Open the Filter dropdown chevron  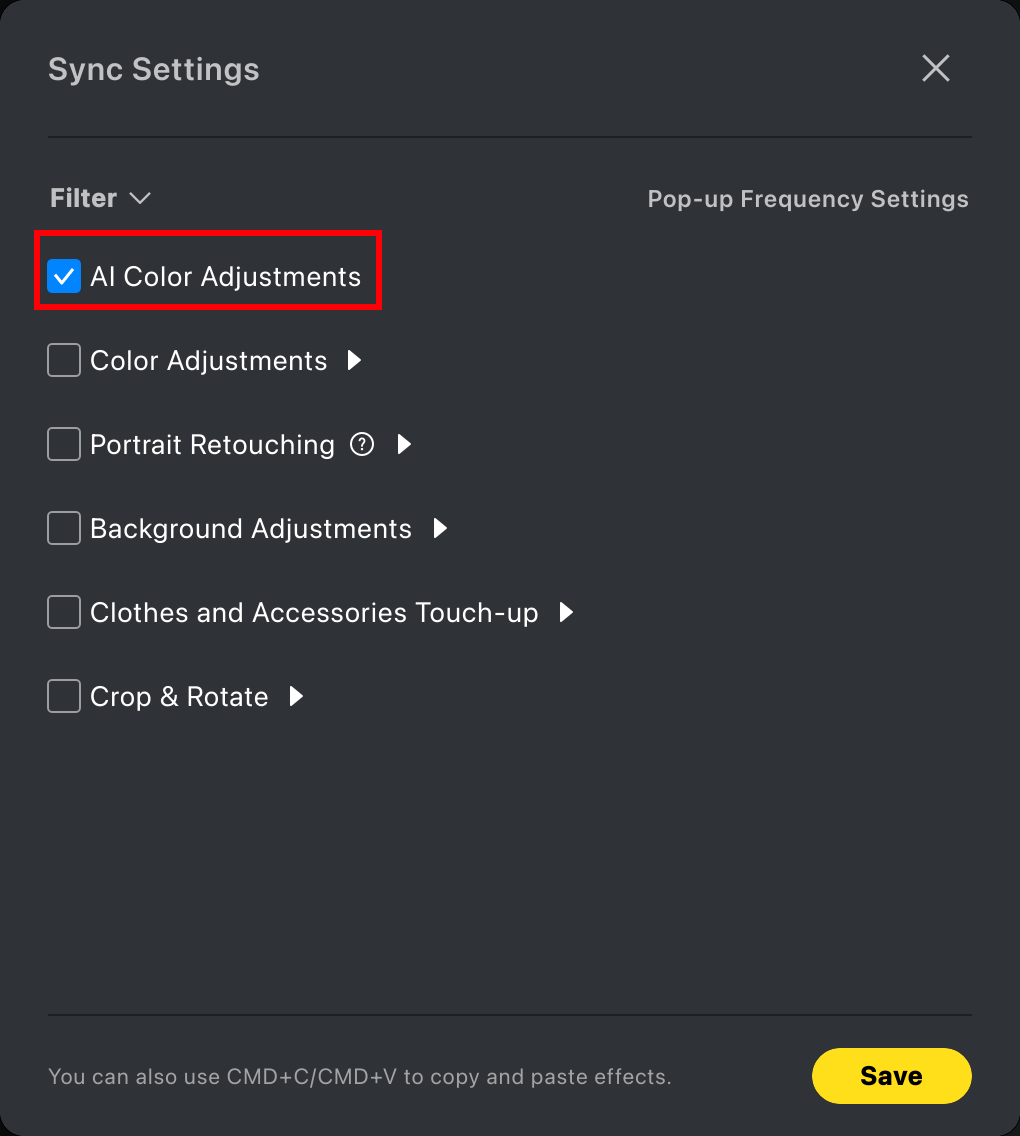click(140, 199)
